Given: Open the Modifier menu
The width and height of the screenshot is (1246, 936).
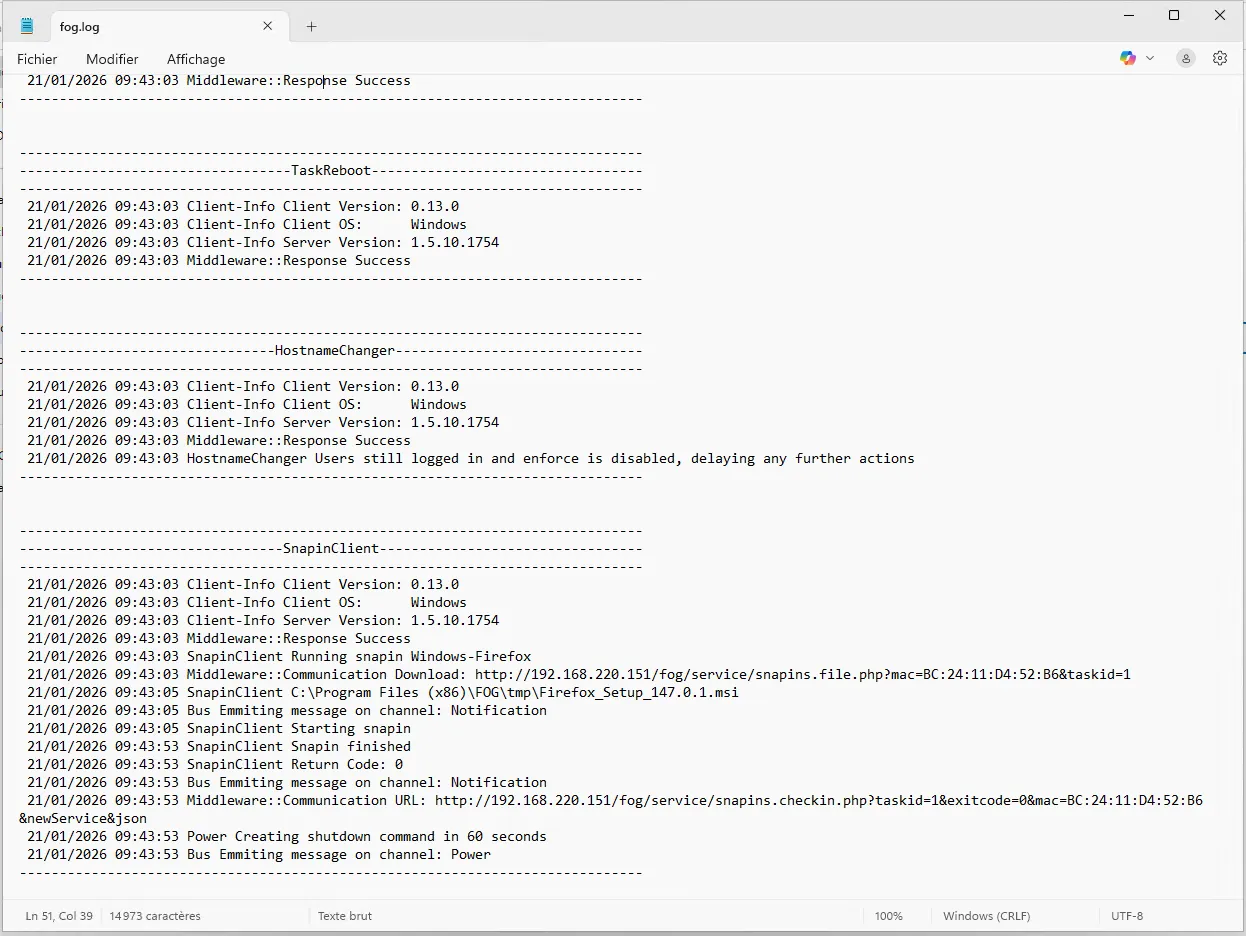Looking at the screenshot, I should (x=112, y=59).
